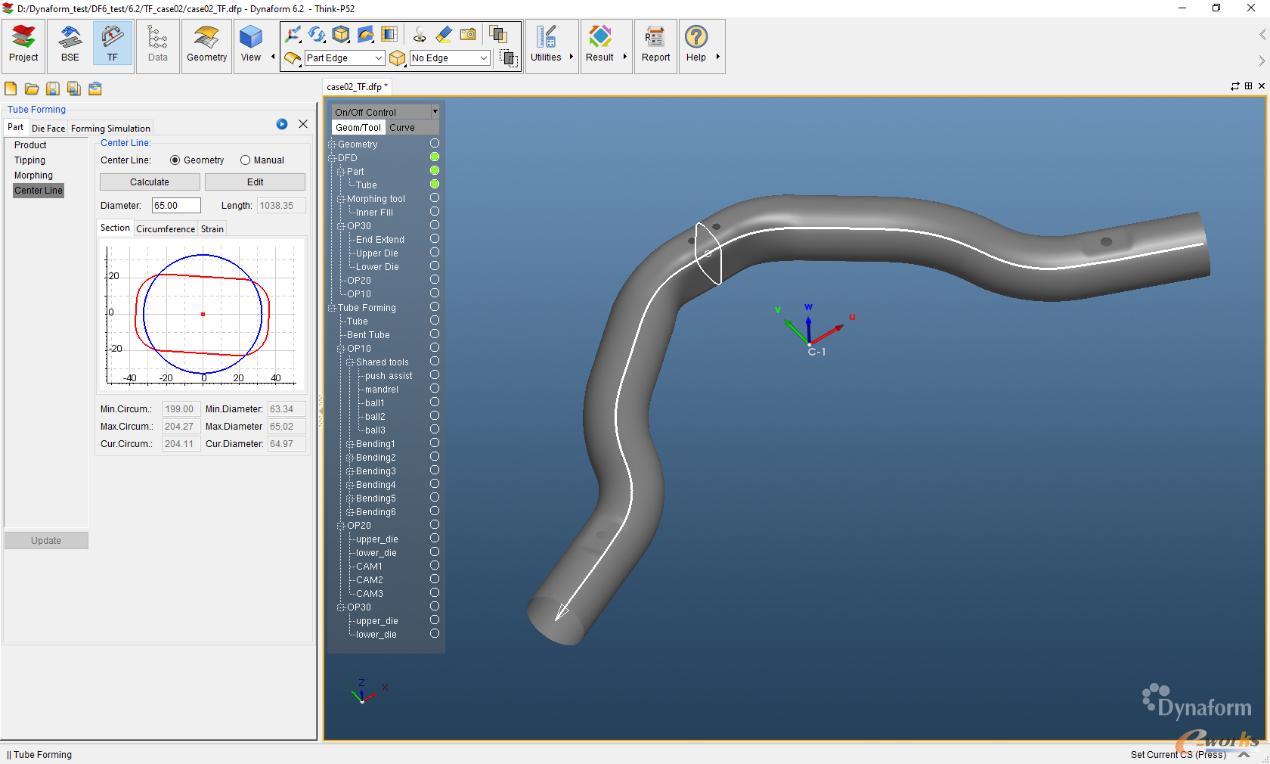
Task: Click the blue section-cut display icon
Action: tap(389, 34)
